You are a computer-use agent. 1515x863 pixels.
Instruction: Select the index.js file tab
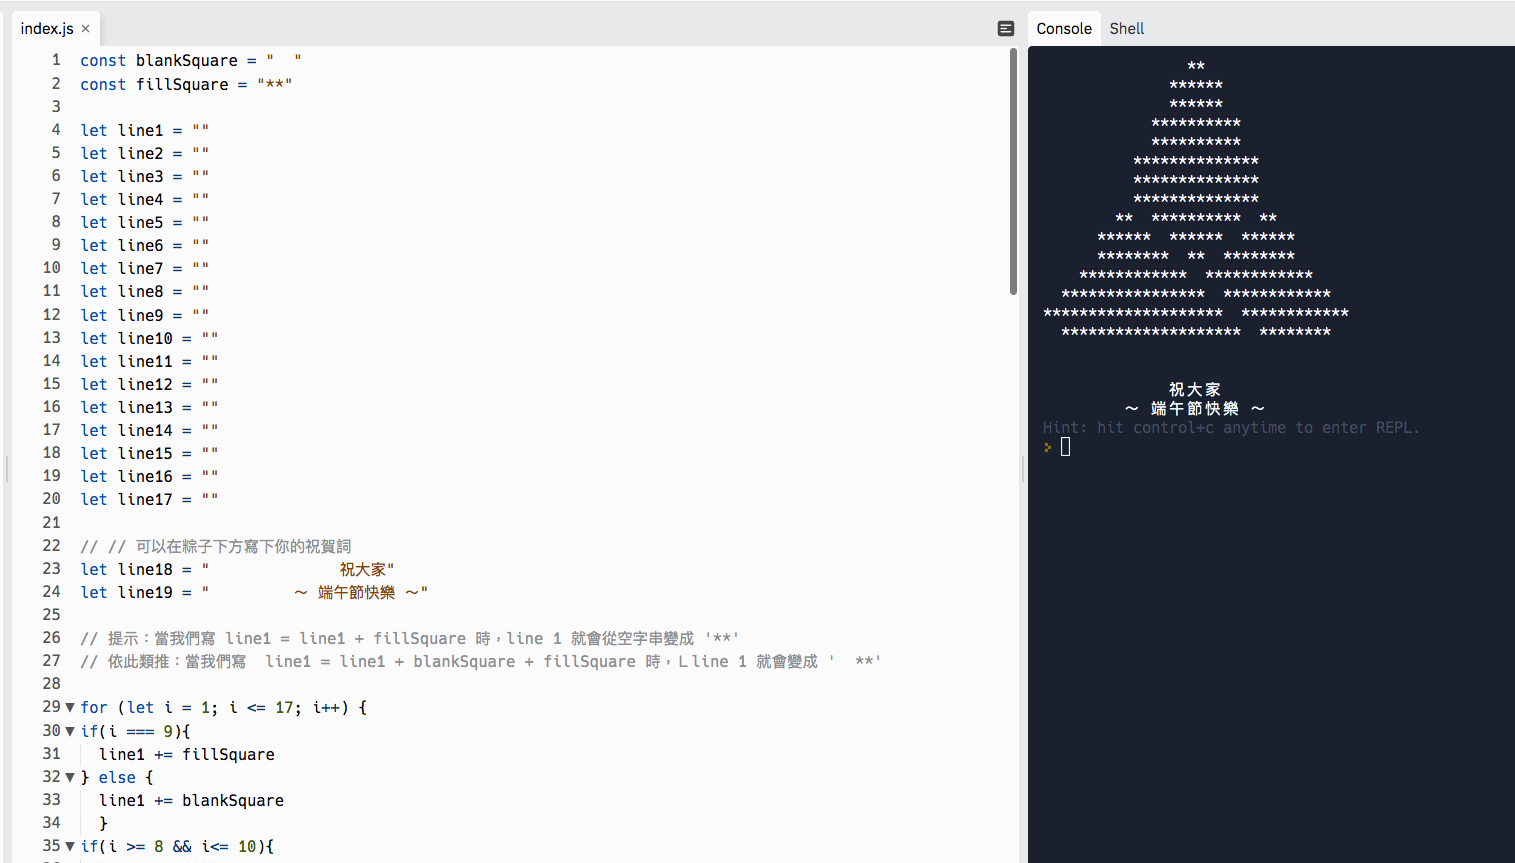click(x=46, y=29)
